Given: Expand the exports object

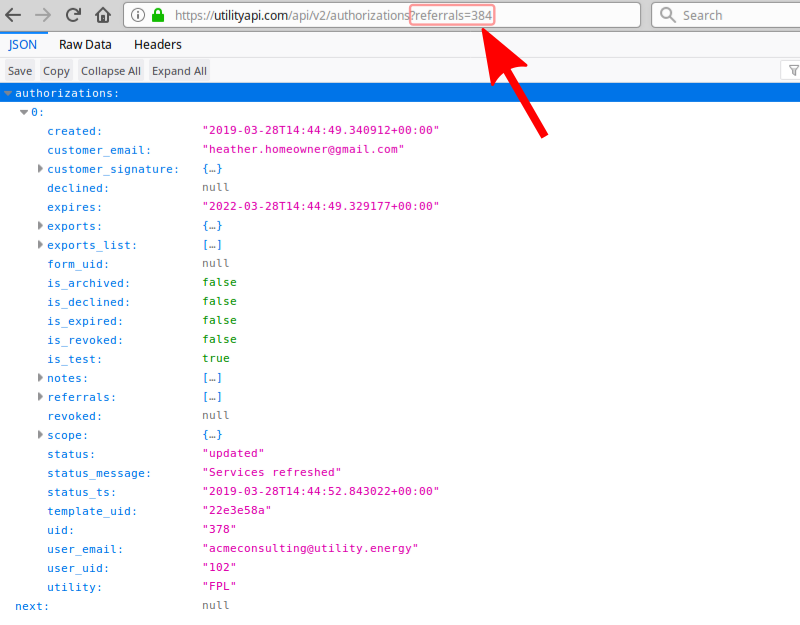Looking at the screenshot, I should 40,226.
